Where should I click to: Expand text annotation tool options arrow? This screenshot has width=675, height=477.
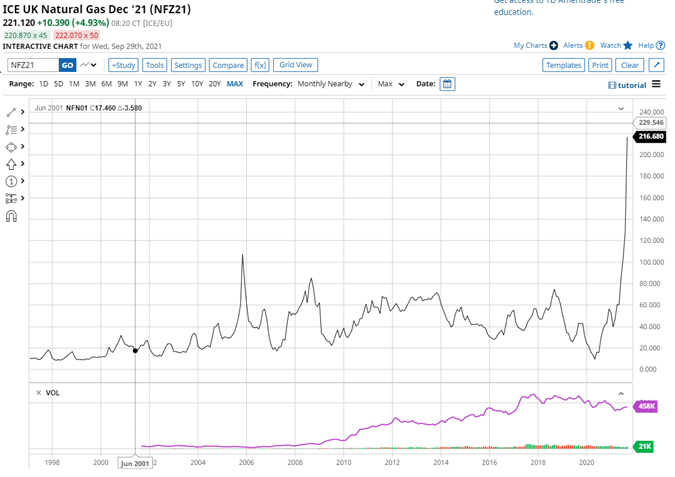click(x=23, y=129)
